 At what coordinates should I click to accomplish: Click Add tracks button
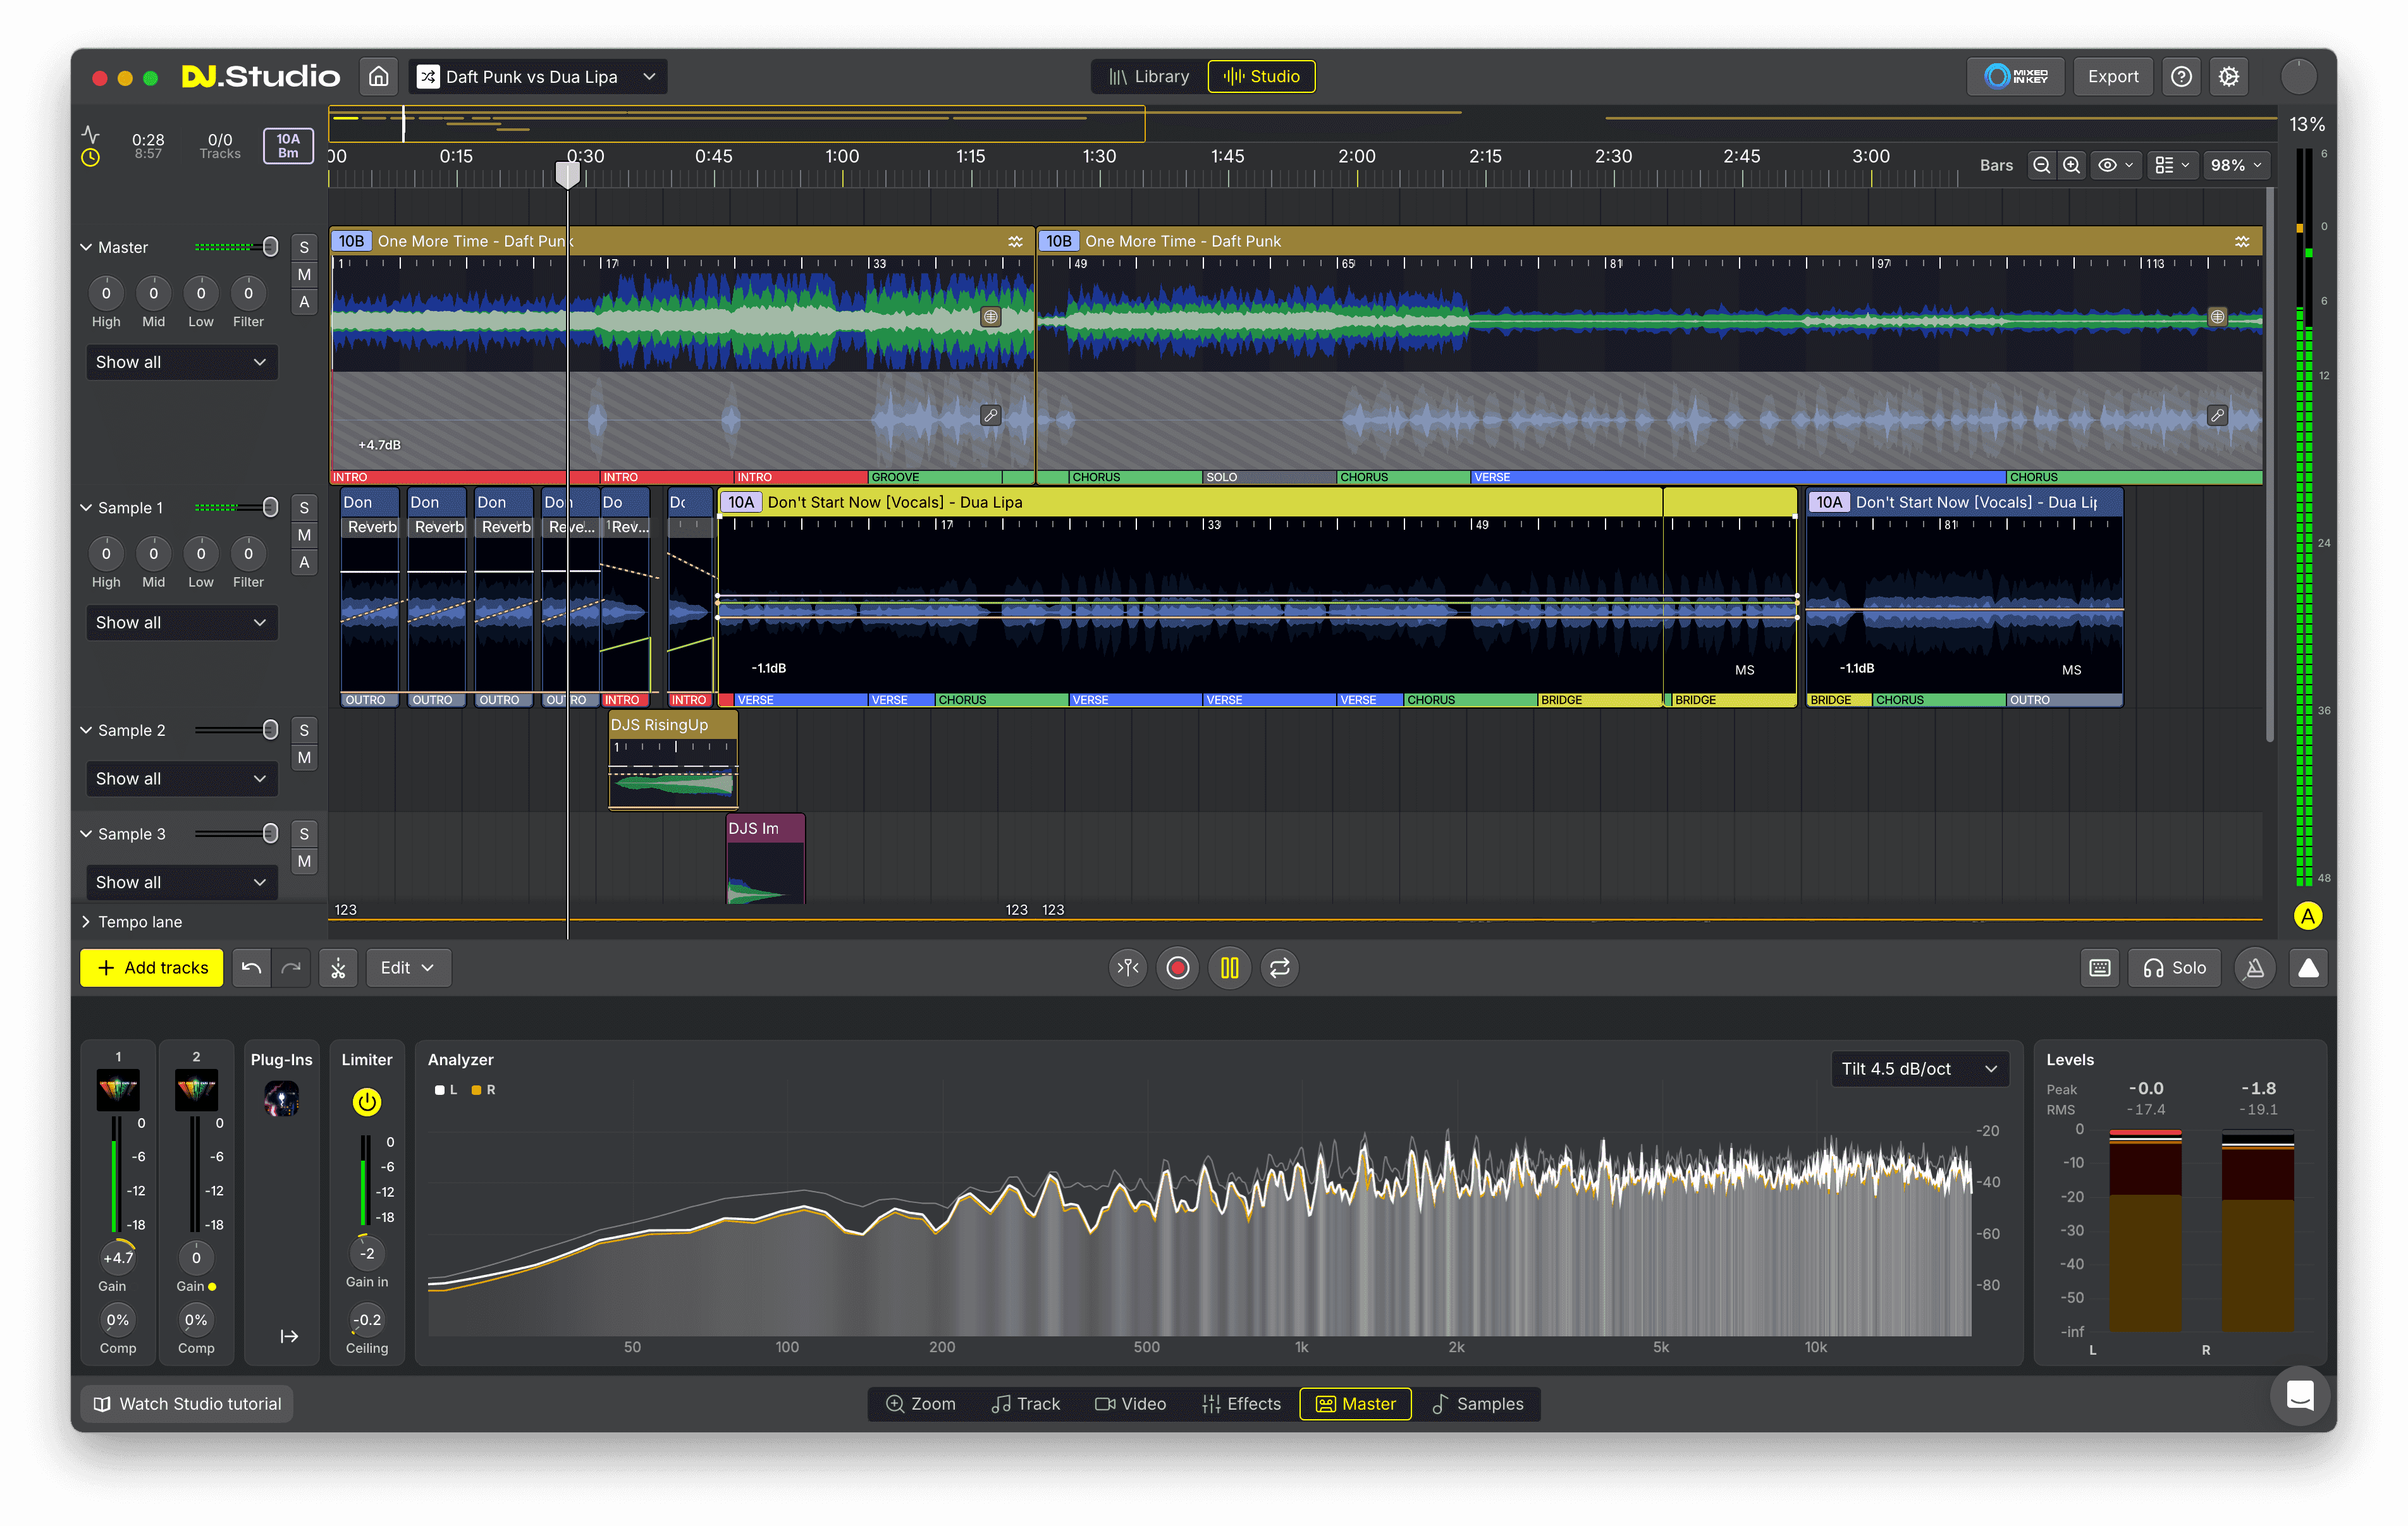(x=152, y=967)
